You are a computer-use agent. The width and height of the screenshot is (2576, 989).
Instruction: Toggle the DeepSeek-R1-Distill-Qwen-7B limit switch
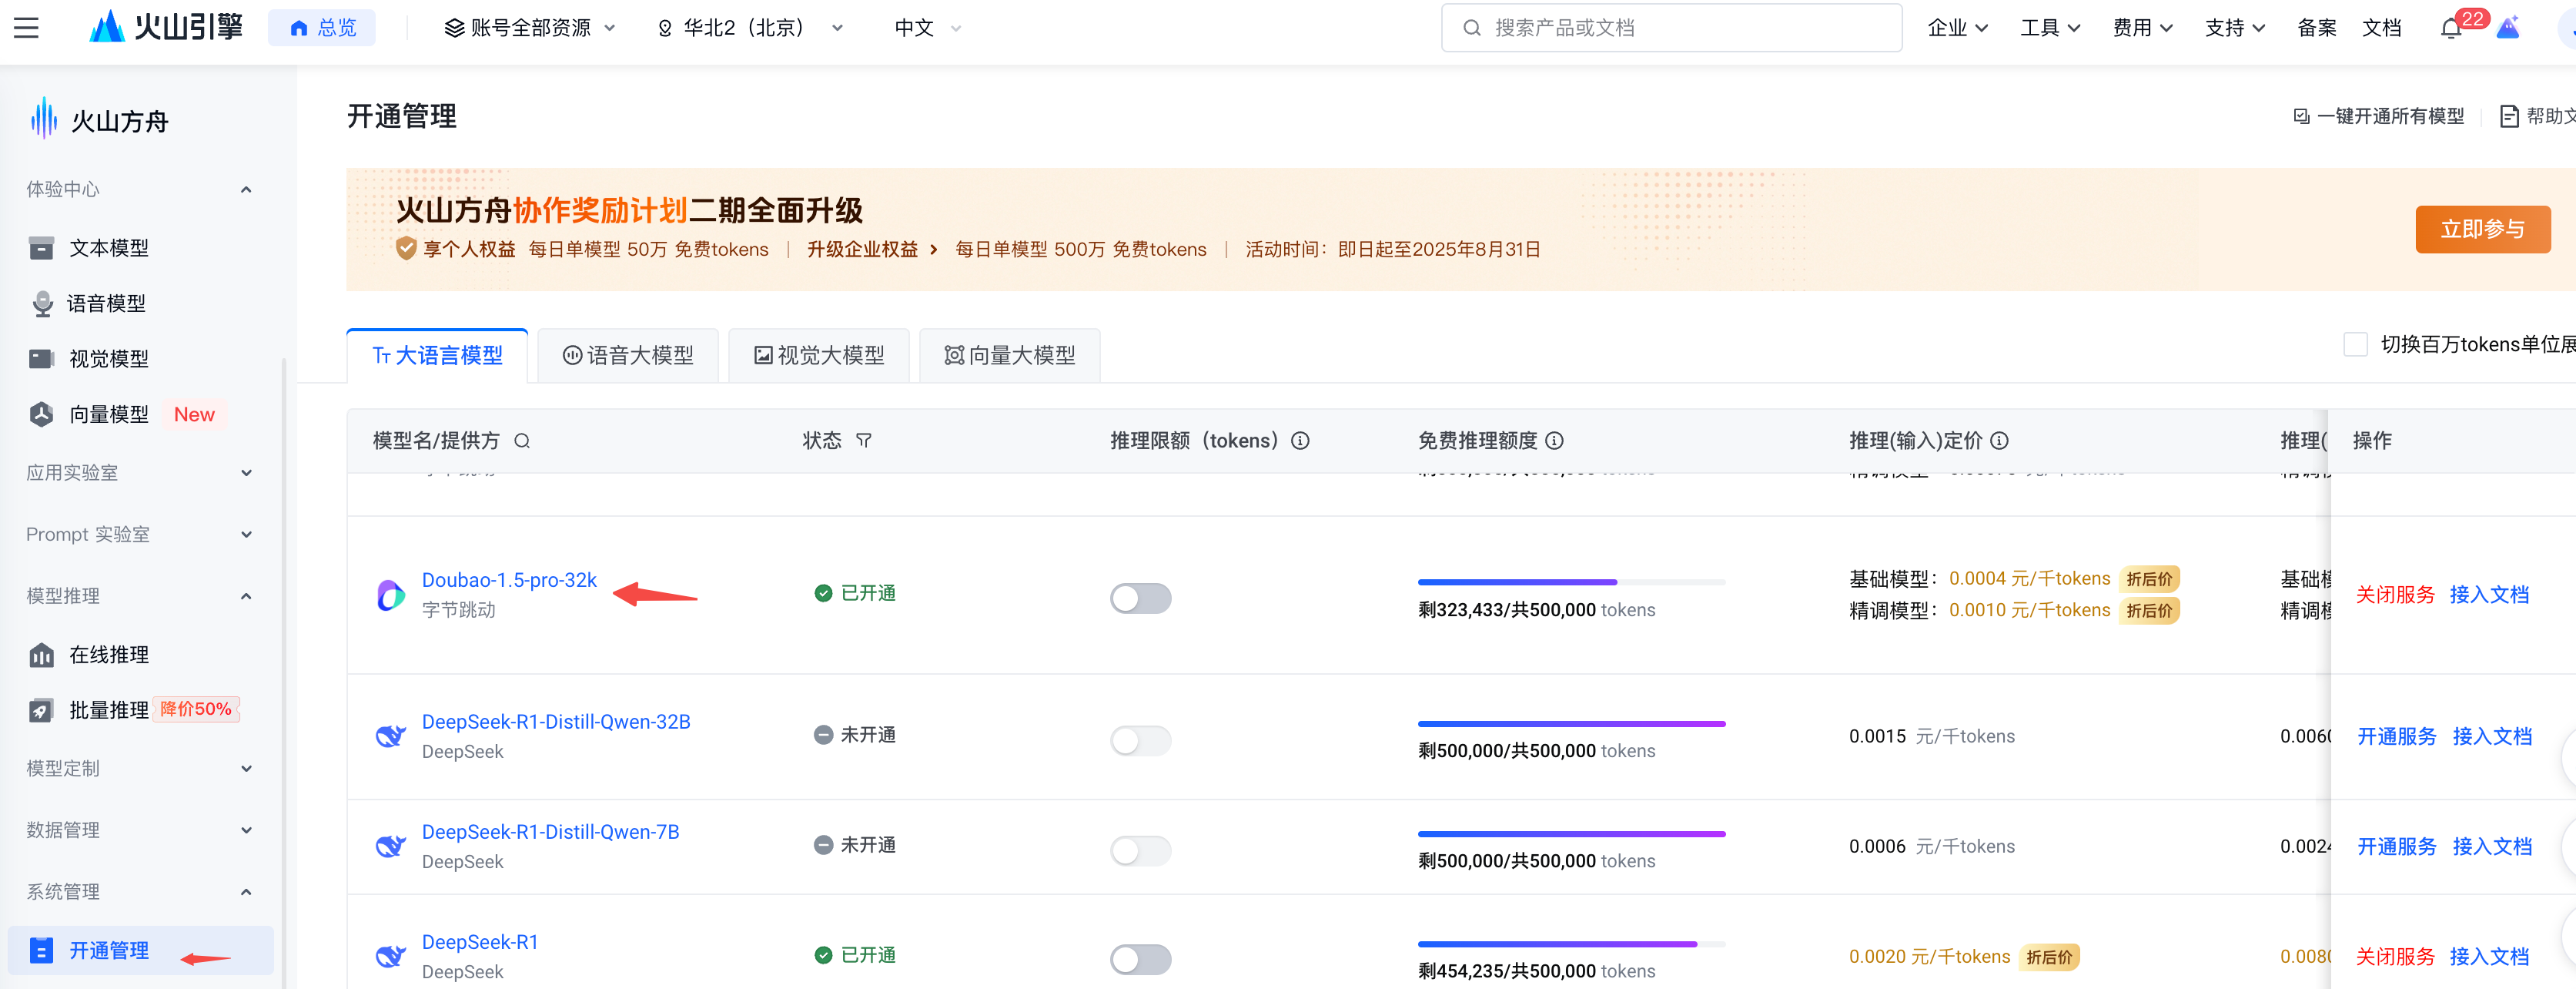coord(1140,850)
